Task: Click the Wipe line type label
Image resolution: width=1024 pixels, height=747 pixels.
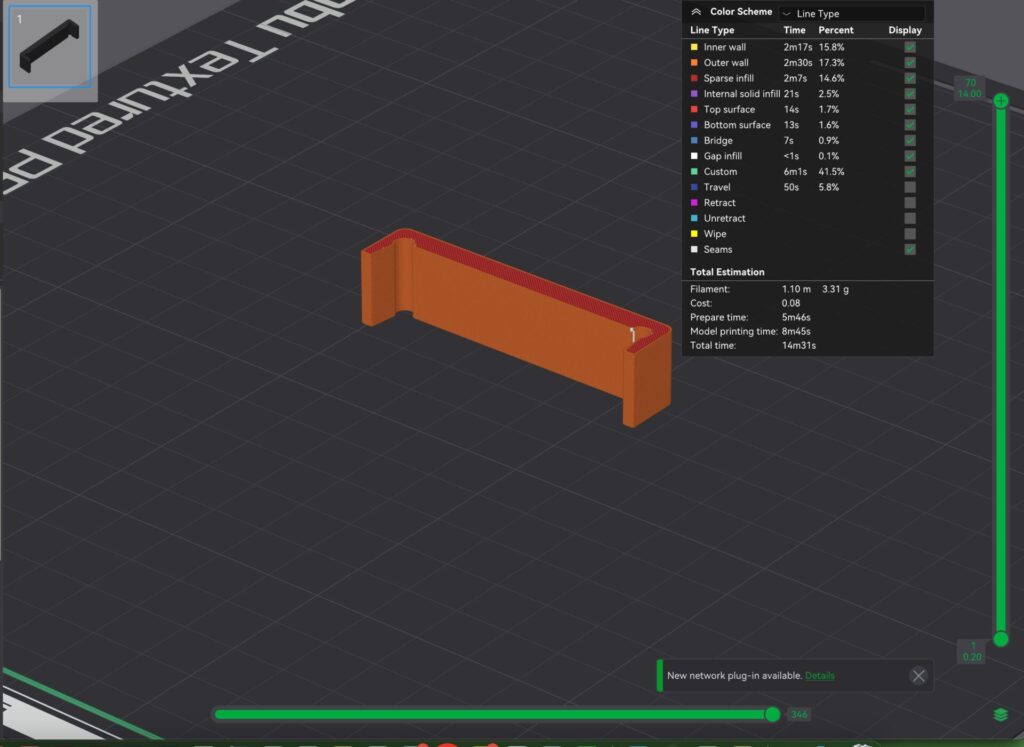Action: (715, 234)
